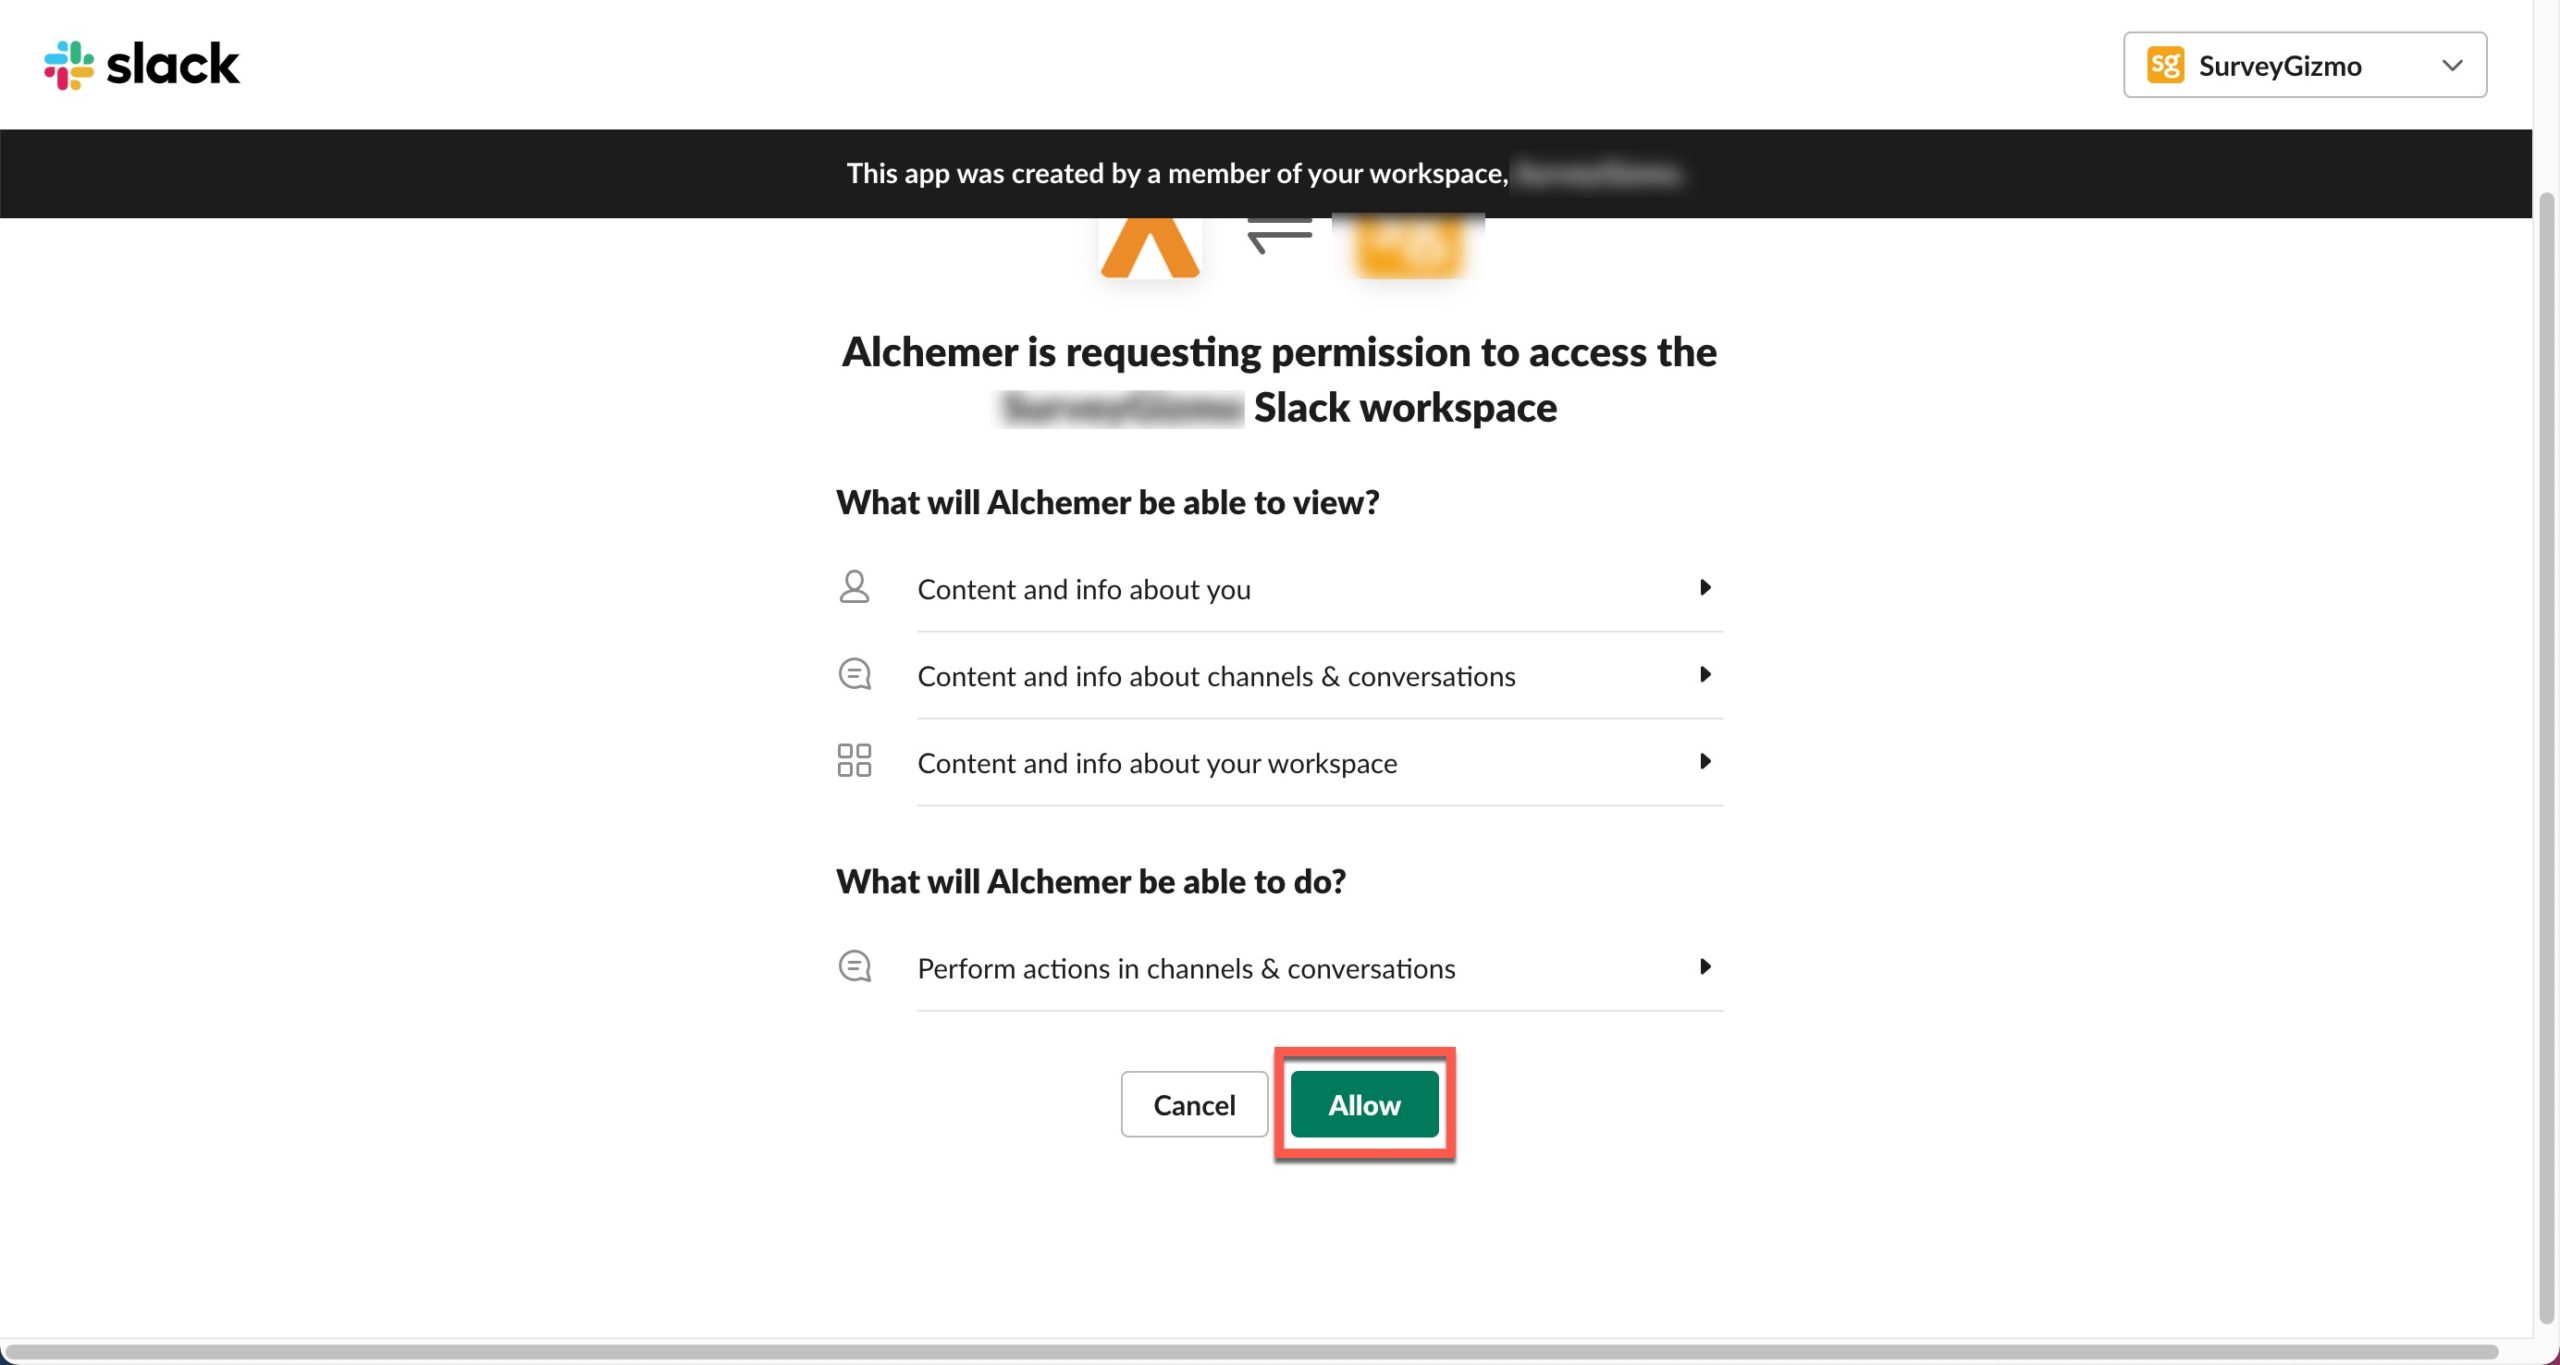
Task: Expand arrow for channels & conversations content
Action: coord(1705,675)
